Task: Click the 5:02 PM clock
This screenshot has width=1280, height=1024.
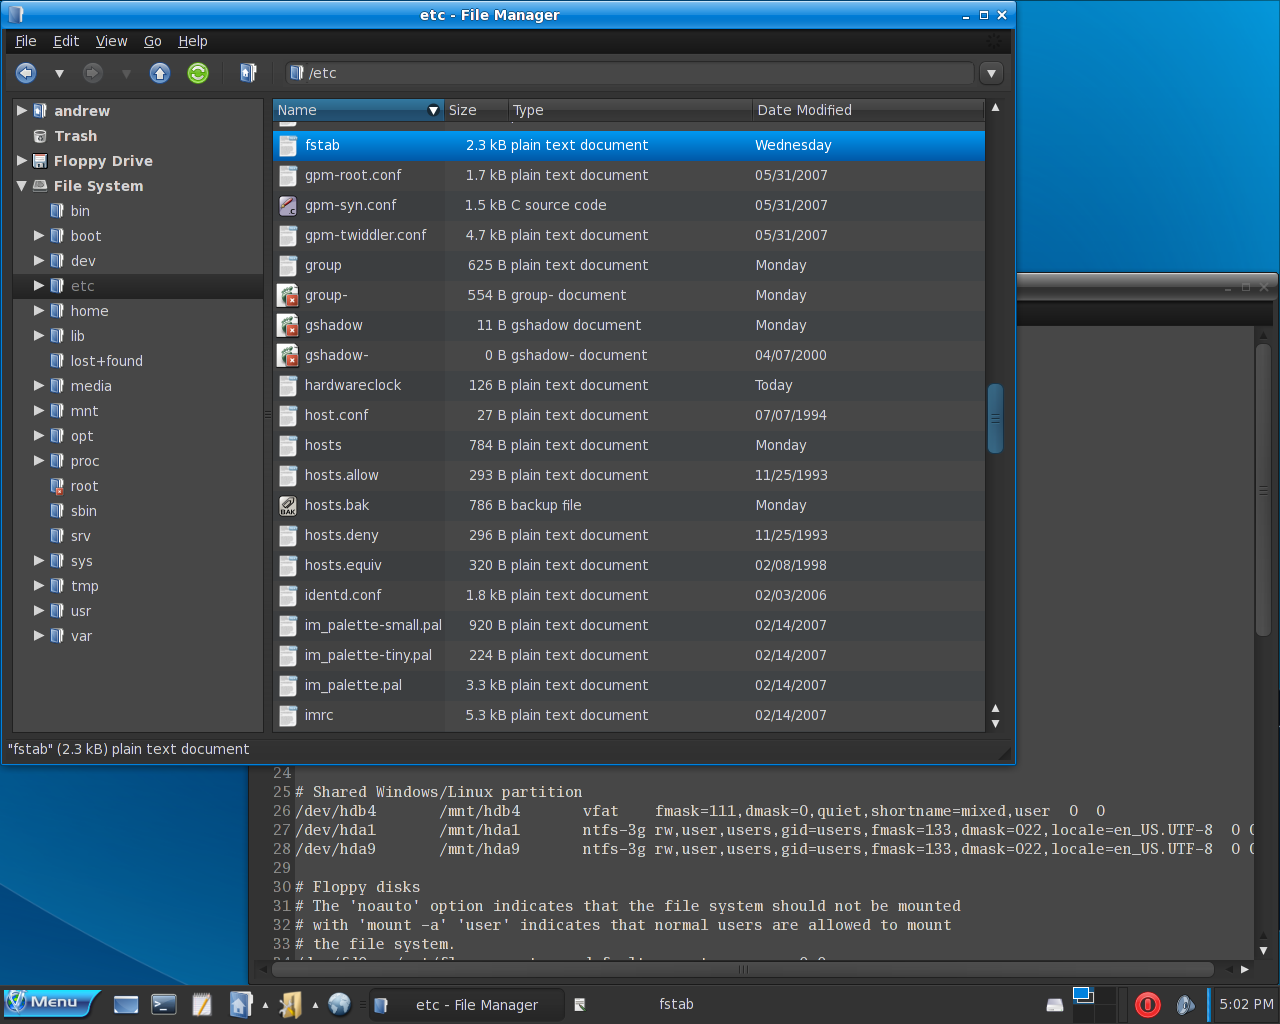Action: tap(1246, 1004)
